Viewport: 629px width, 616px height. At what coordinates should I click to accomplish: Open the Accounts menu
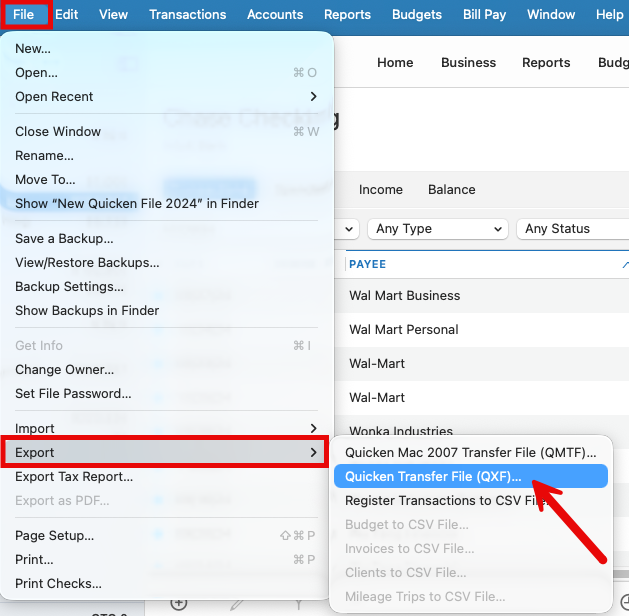click(275, 14)
